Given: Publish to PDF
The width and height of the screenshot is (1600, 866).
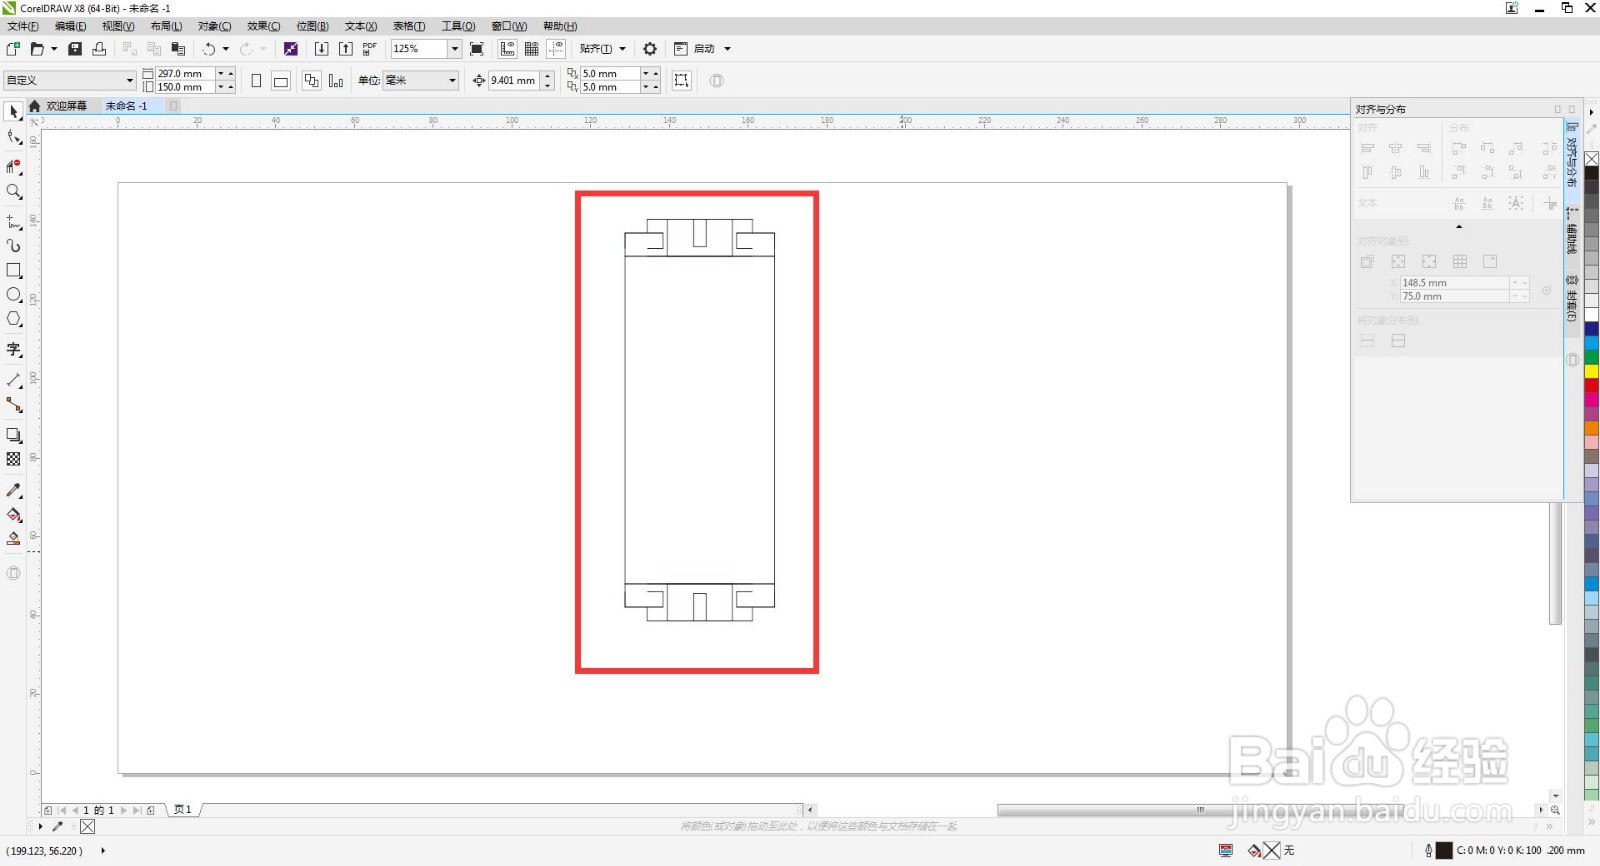Looking at the screenshot, I should [370, 48].
